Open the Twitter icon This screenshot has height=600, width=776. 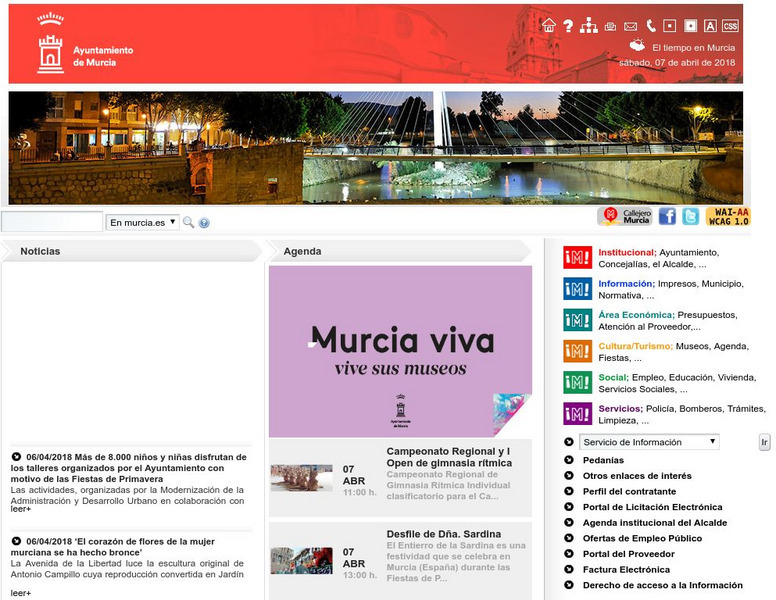[x=690, y=216]
